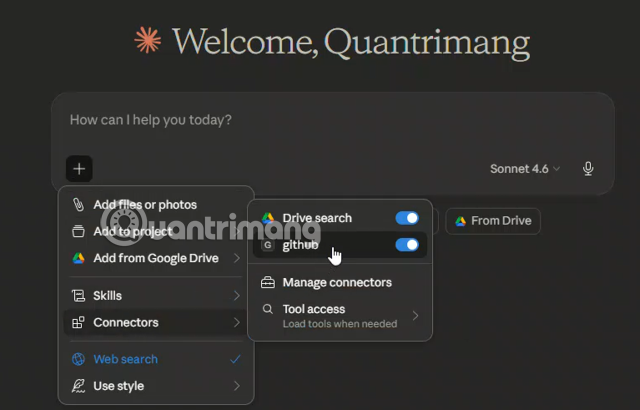
Task: Click the Web search globe icon
Action: pos(78,360)
